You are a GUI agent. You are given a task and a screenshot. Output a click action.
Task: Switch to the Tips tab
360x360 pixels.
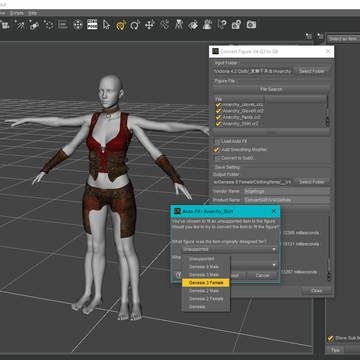(336, 350)
